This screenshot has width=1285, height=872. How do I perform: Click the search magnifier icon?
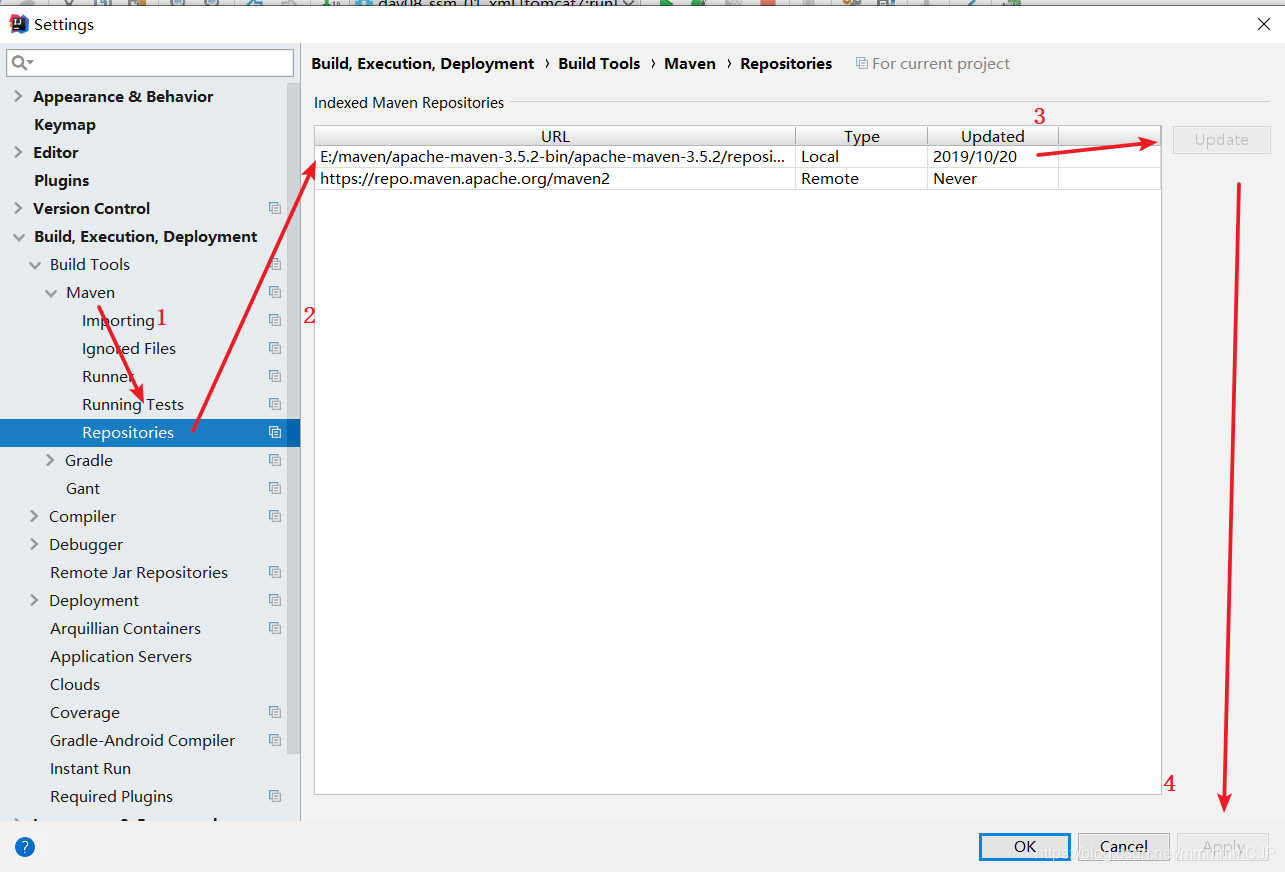coord(19,63)
